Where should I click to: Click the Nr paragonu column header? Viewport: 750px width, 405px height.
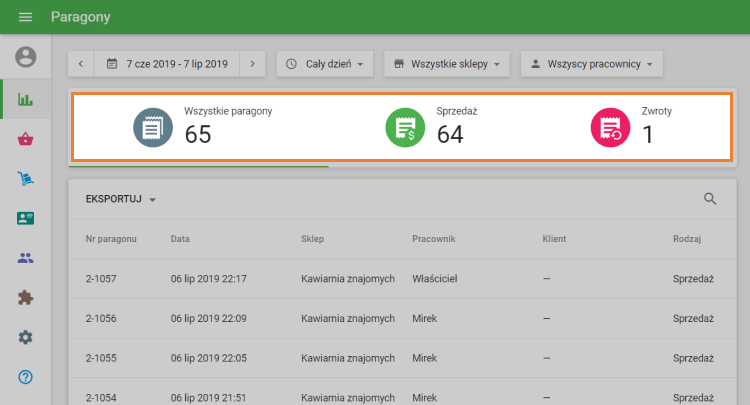pyautogui.click(x=111, y=239)
